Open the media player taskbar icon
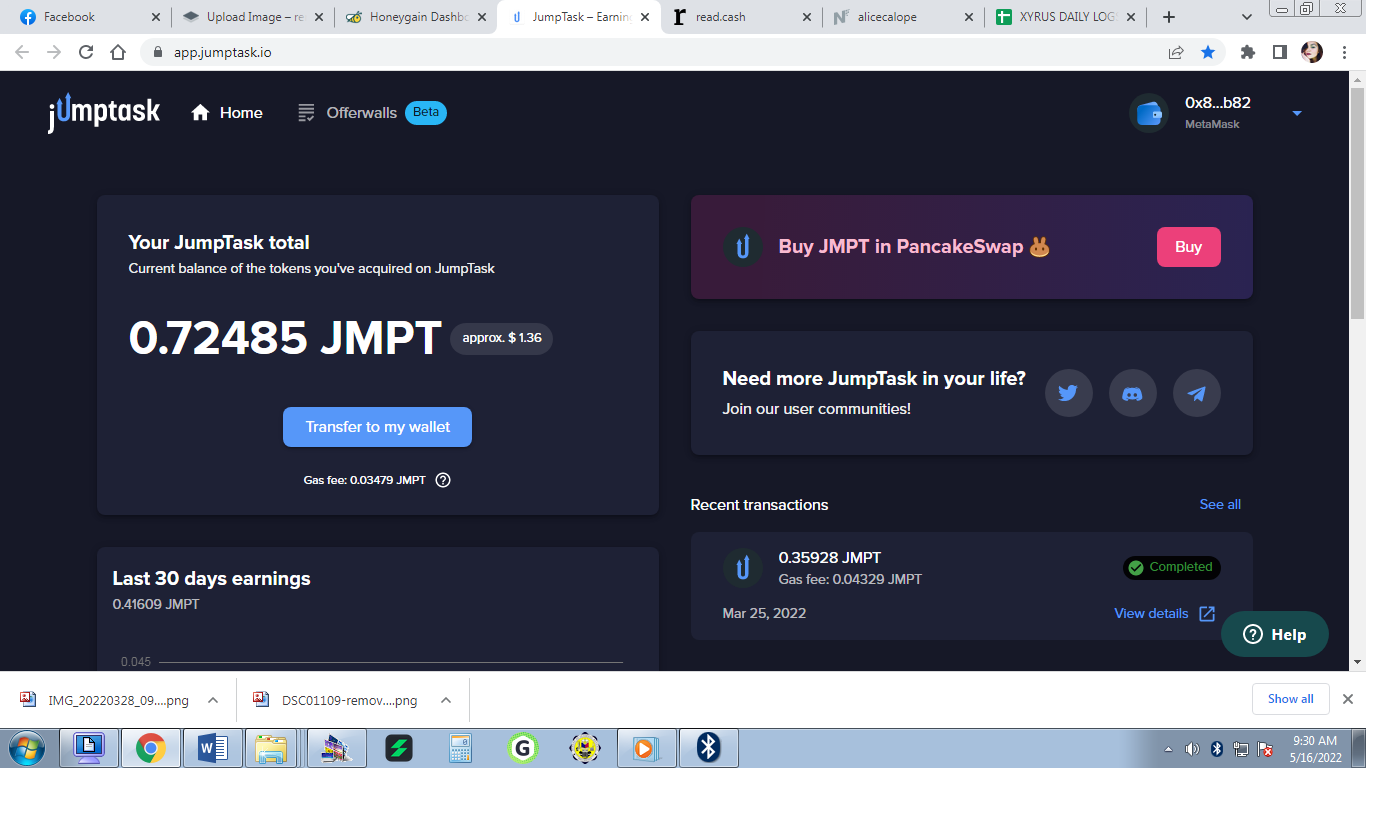The image size is (1384, 824). [647, 748]
